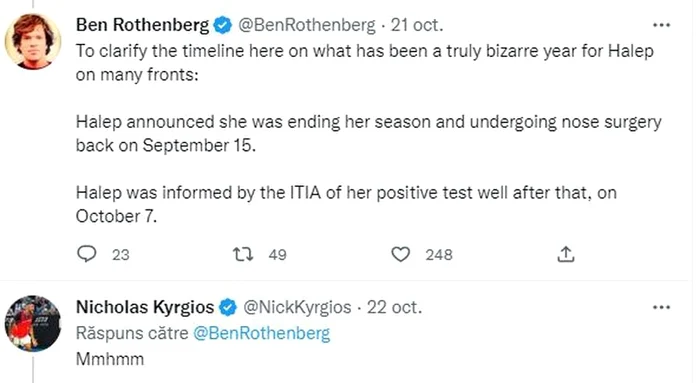
Task: View the 248 likes count
Action: (439, 255)
